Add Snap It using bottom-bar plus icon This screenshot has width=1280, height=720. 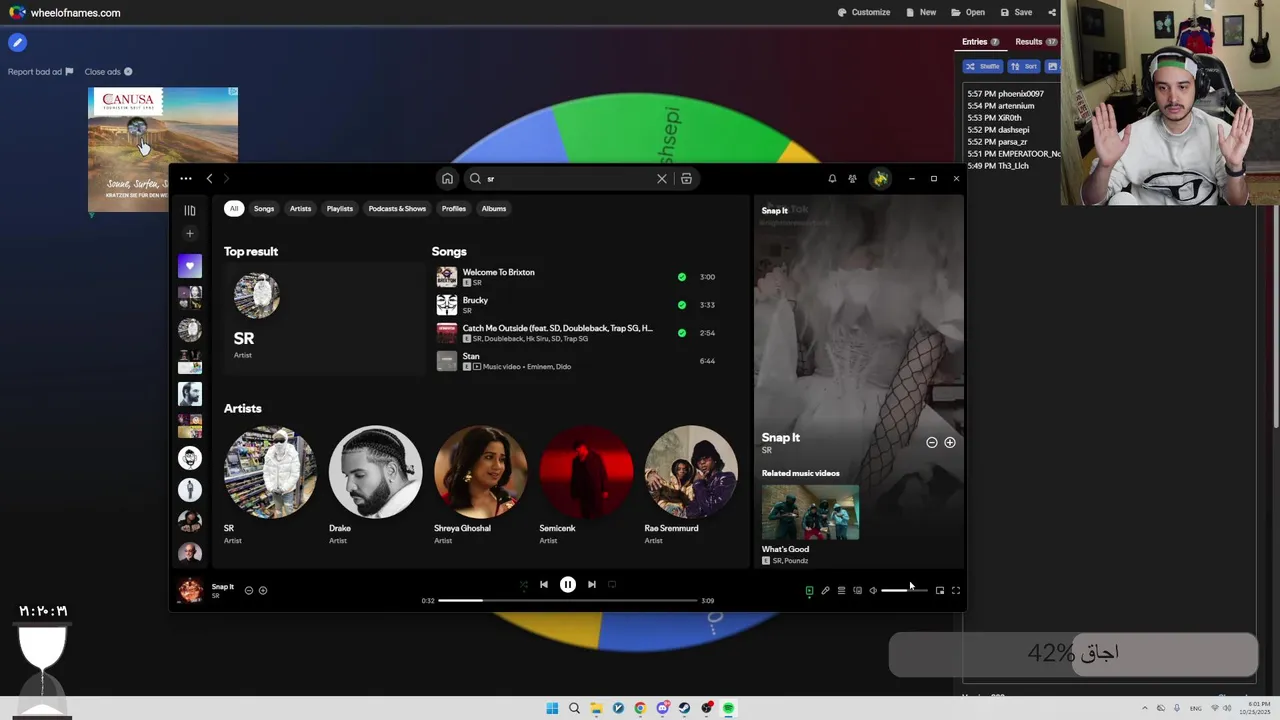(263, 590)
